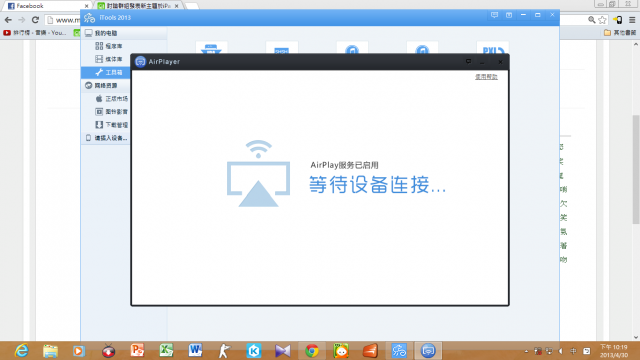This screenshot has width=640, height=360.
Task: Open Counter-Strike icon on the taskbar
Action: [224, 351]
